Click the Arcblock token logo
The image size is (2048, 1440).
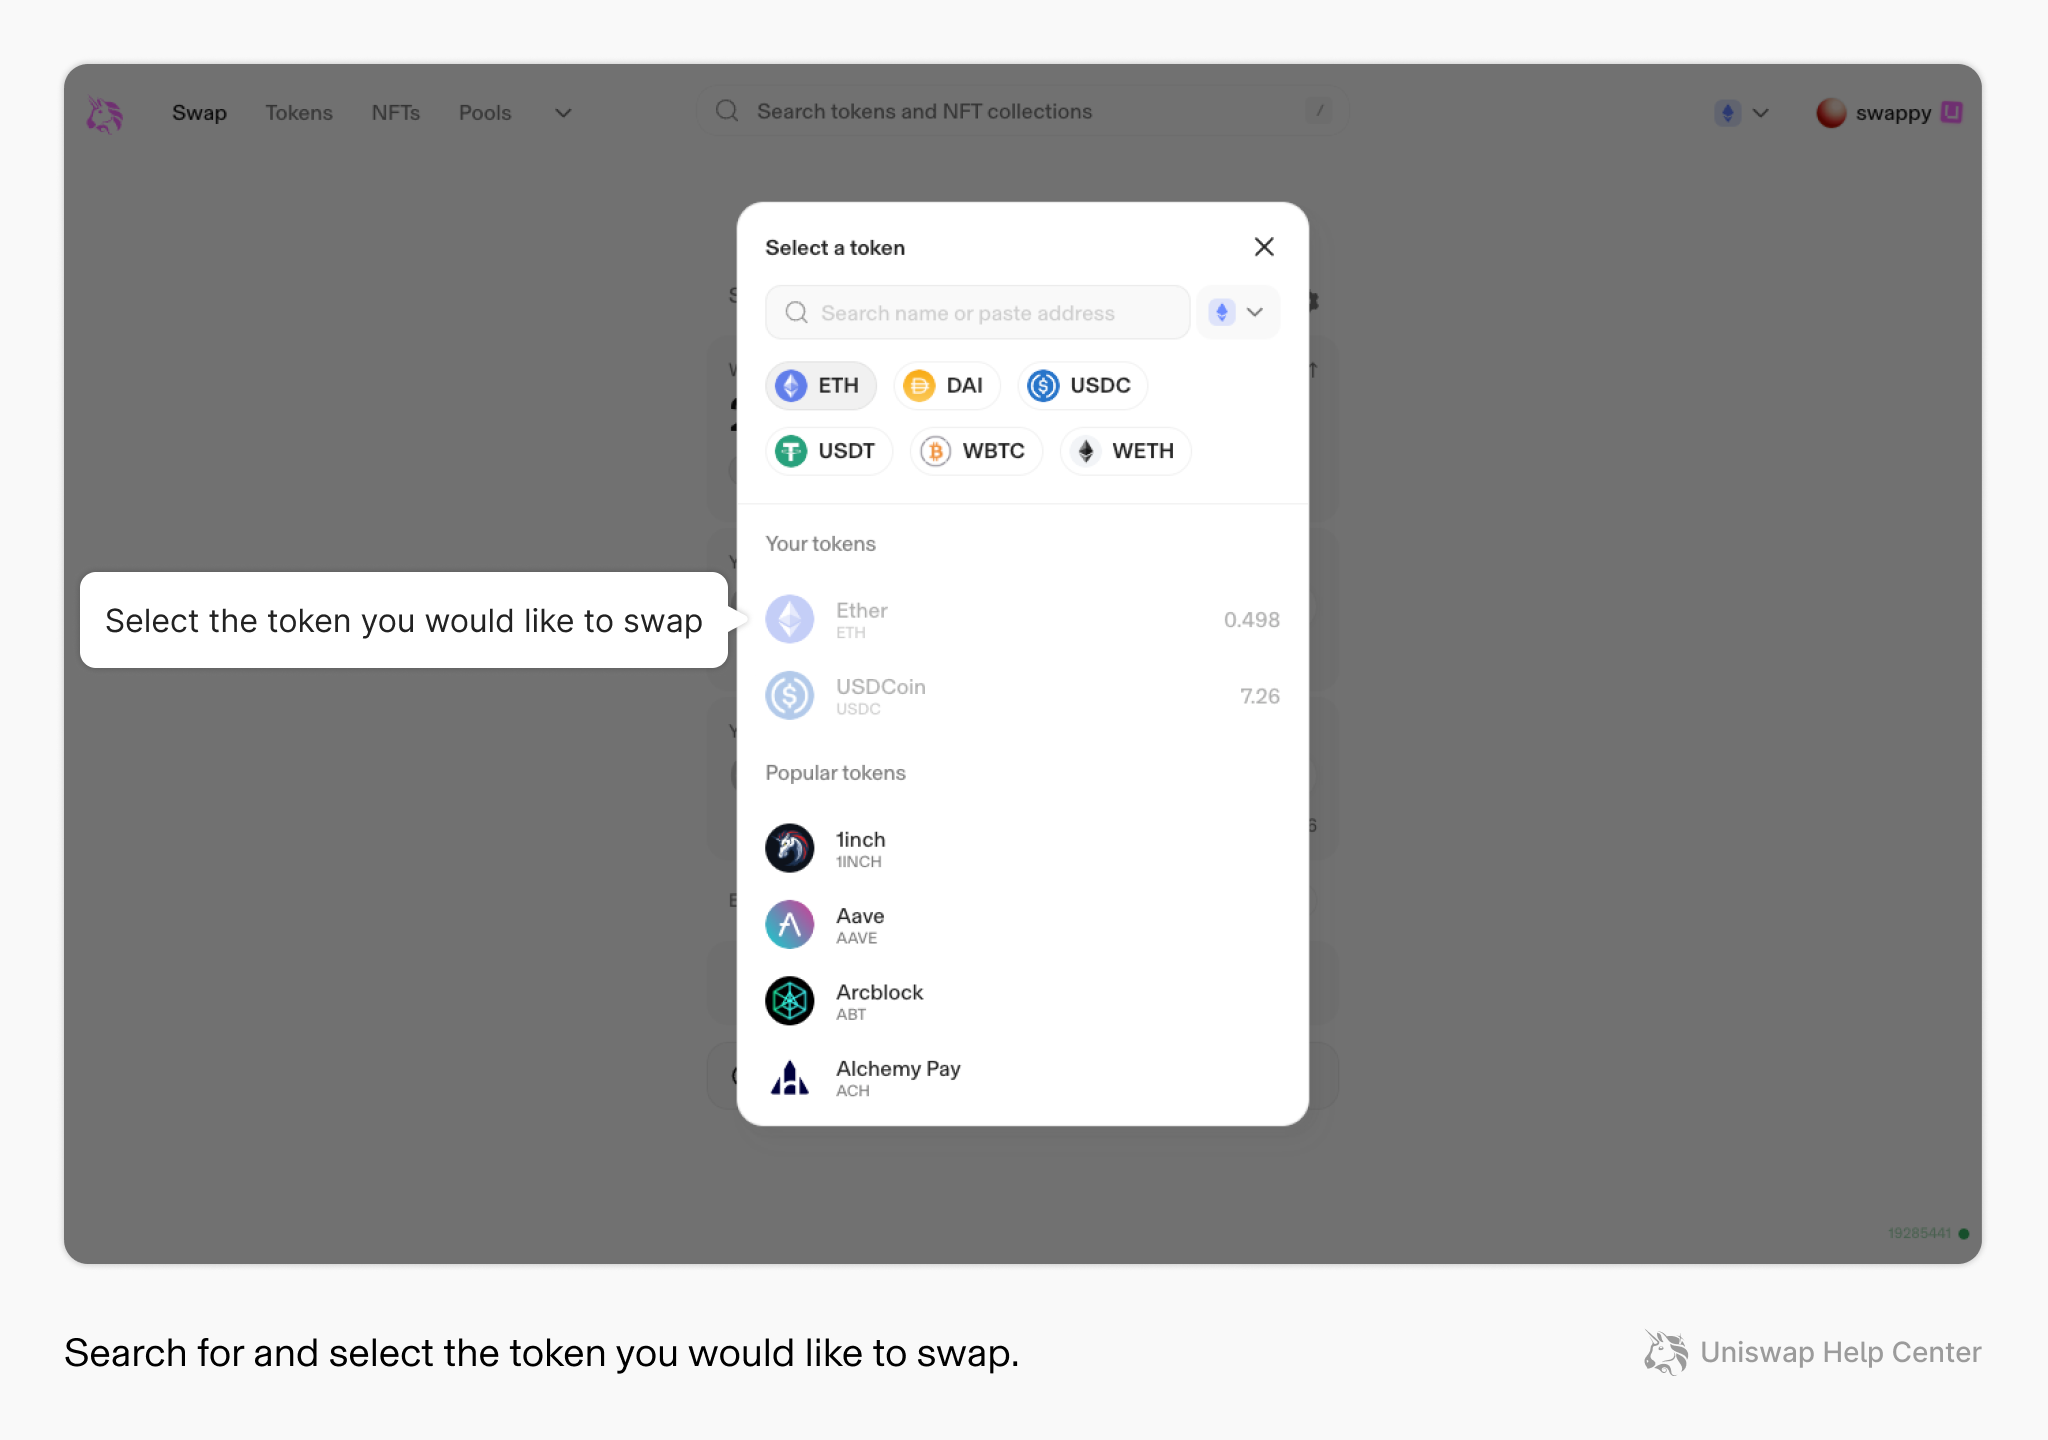click(x=790, y=1001)
